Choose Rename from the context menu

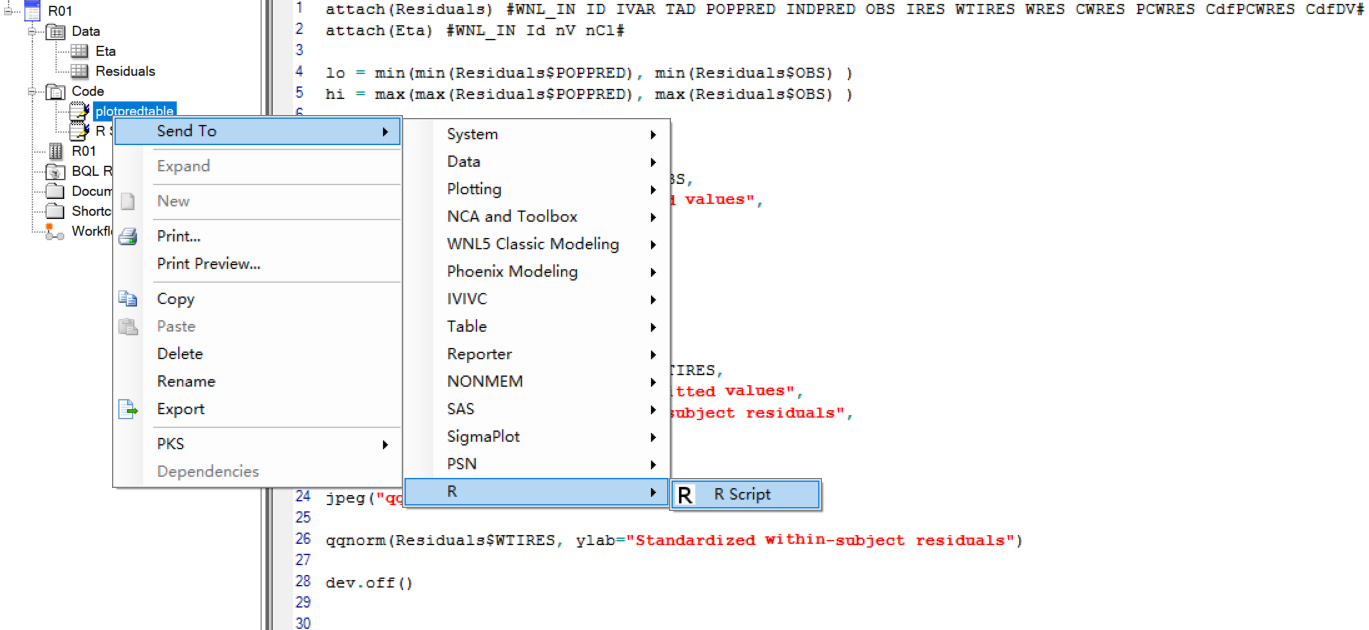[x=257, y=381]
